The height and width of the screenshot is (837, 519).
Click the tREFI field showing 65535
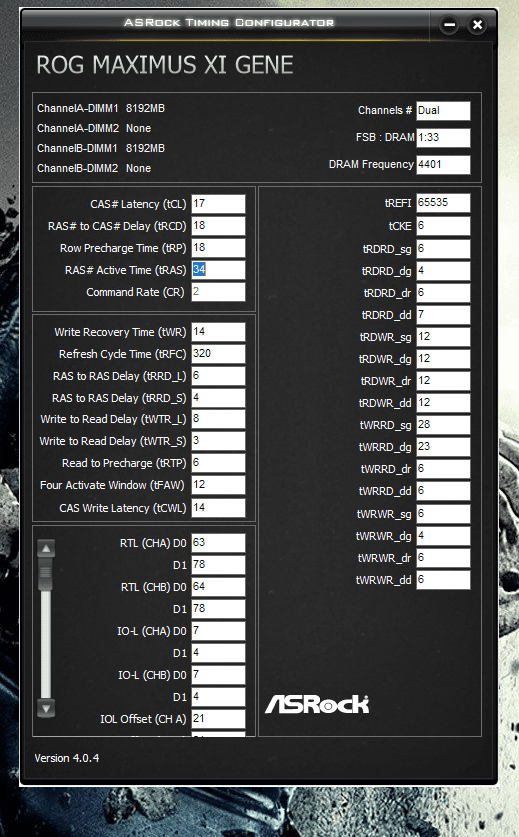coord(443,203)
